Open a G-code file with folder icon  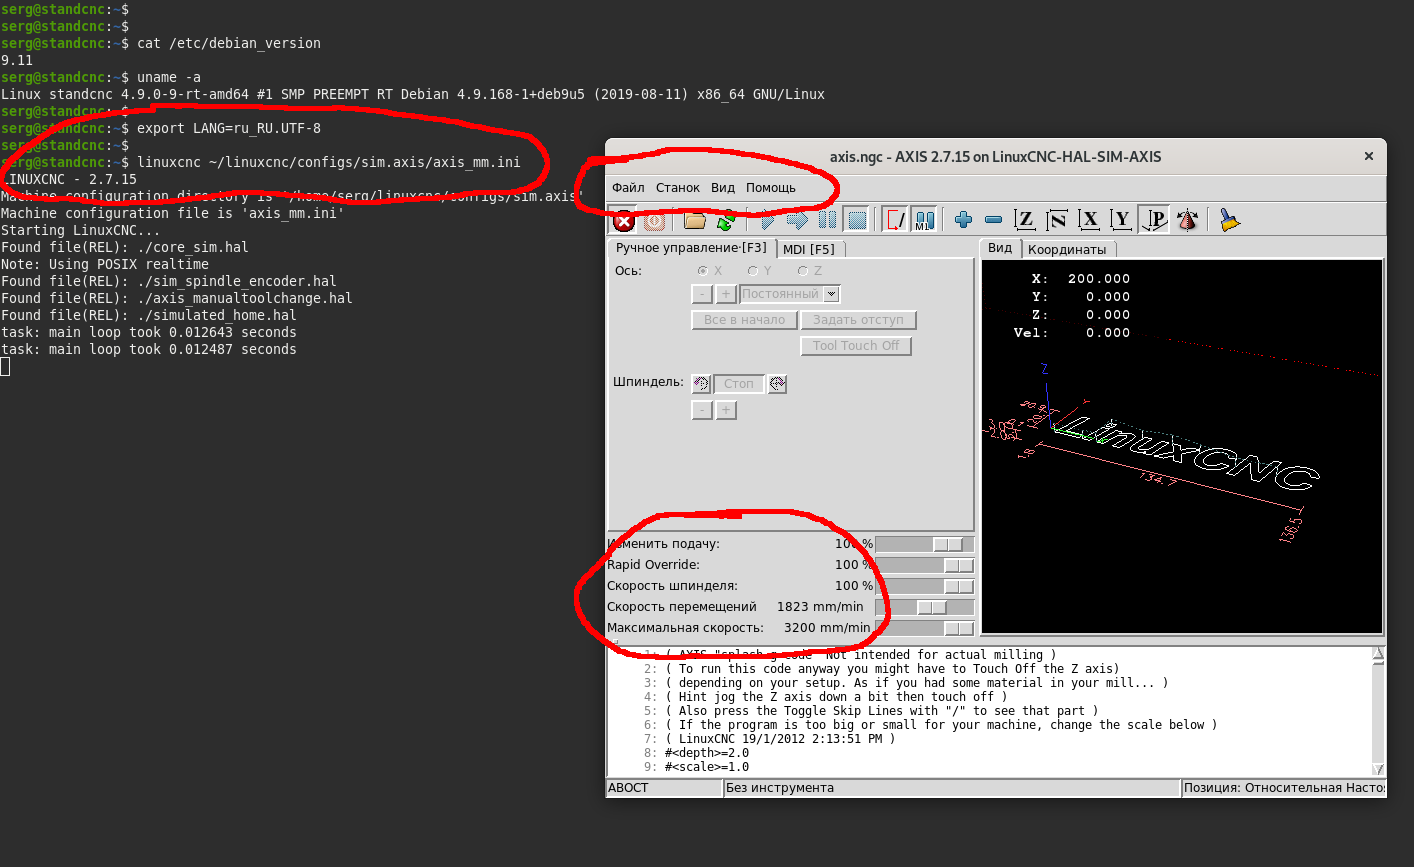click(695, 220)
